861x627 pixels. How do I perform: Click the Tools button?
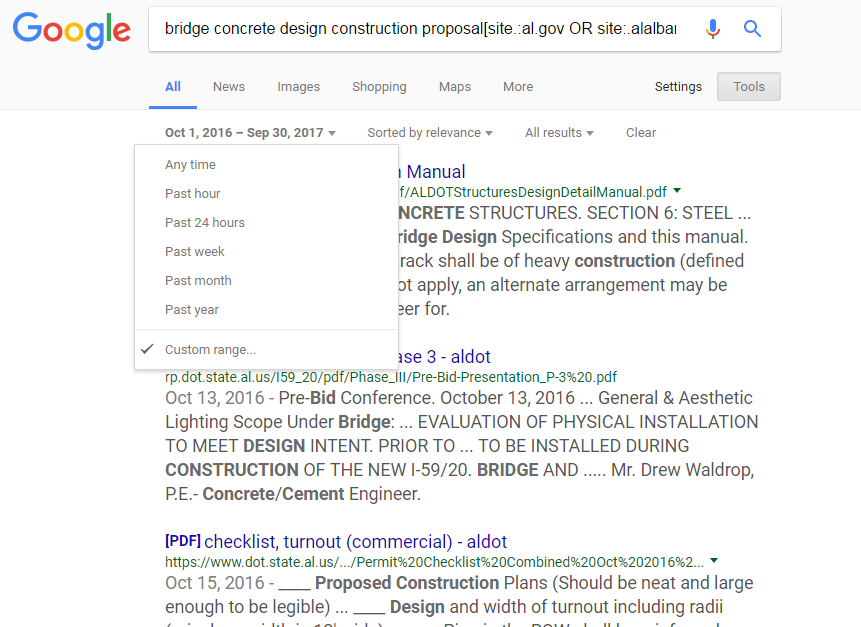[749, 87]
